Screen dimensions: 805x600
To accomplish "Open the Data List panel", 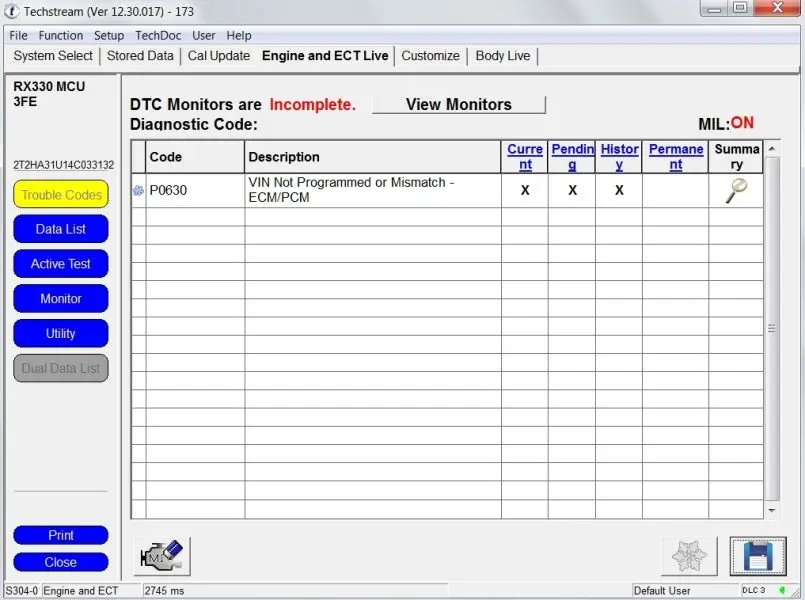I will 61,229.
